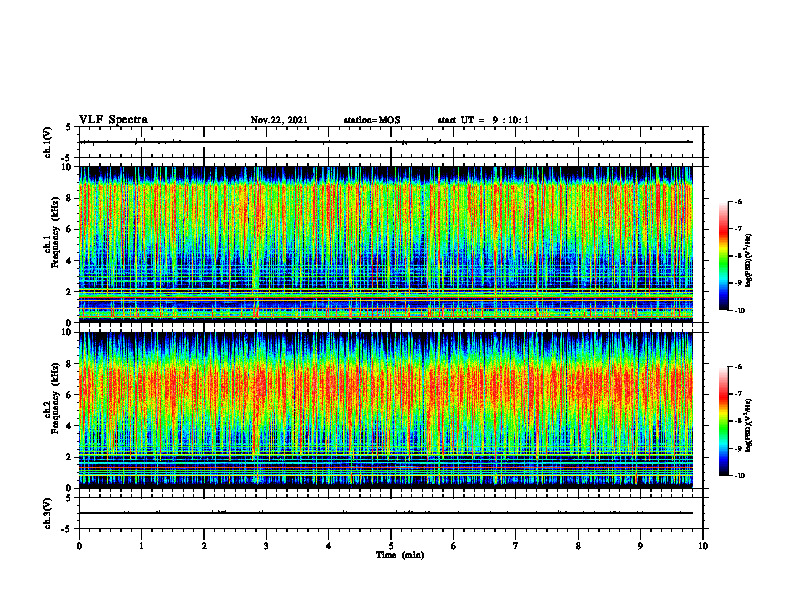
Task: Click the "VLF Spectra" plot title
Action: point(113,120)
